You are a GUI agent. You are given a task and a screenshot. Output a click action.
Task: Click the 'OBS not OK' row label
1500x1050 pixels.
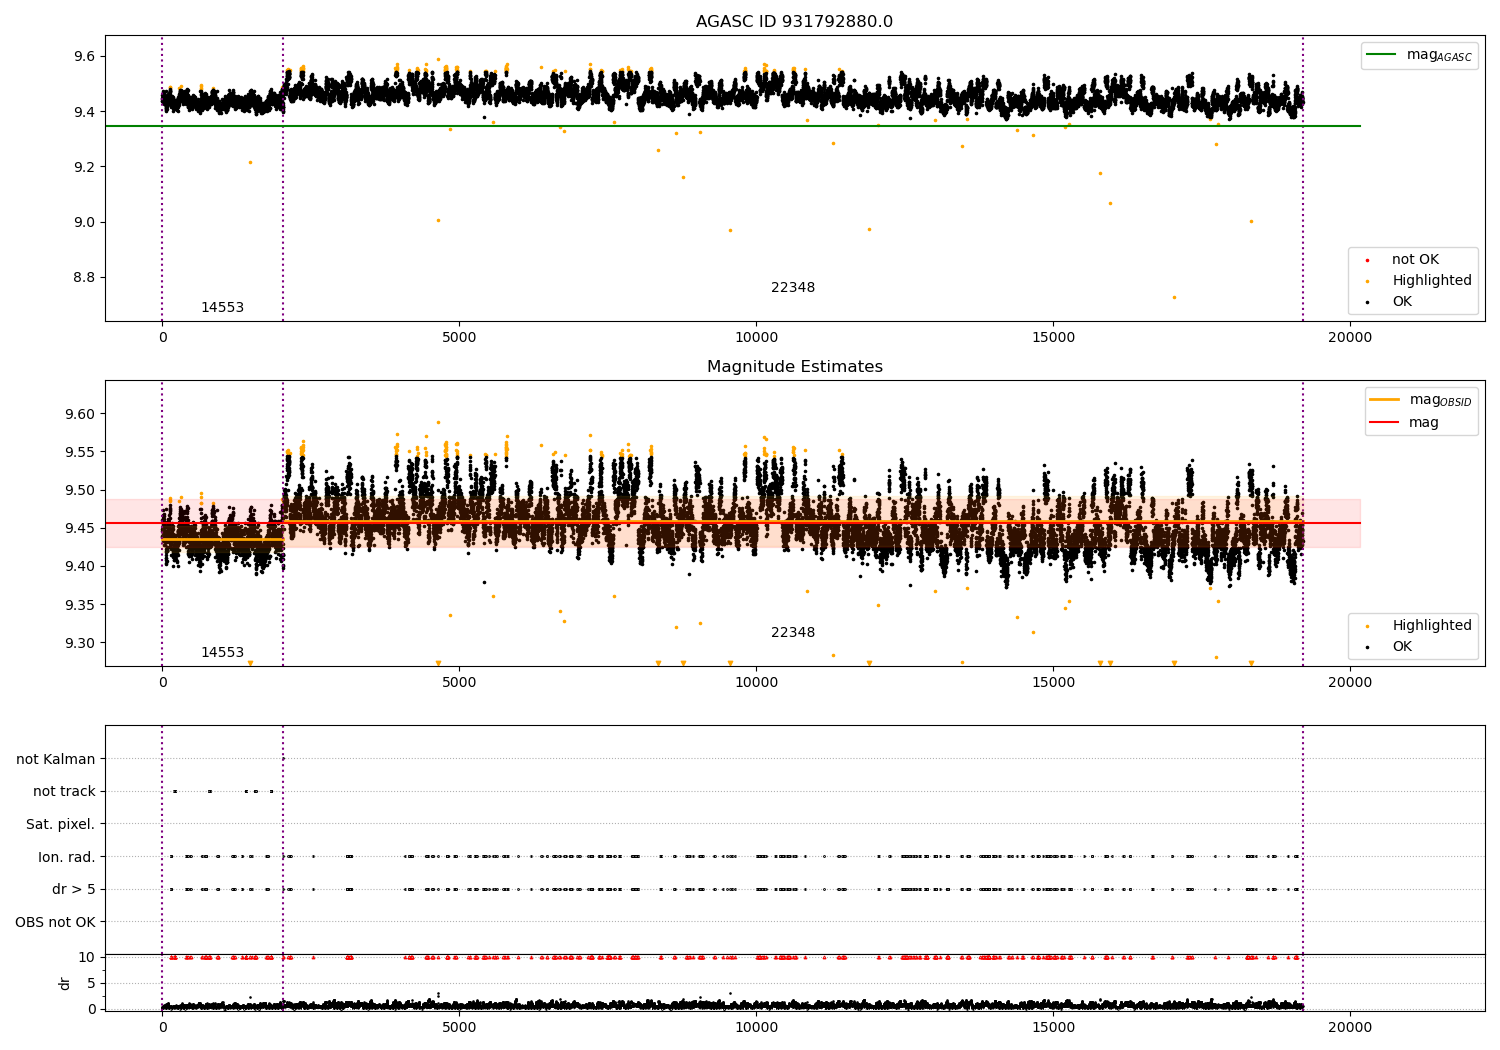tap(55, 922)
